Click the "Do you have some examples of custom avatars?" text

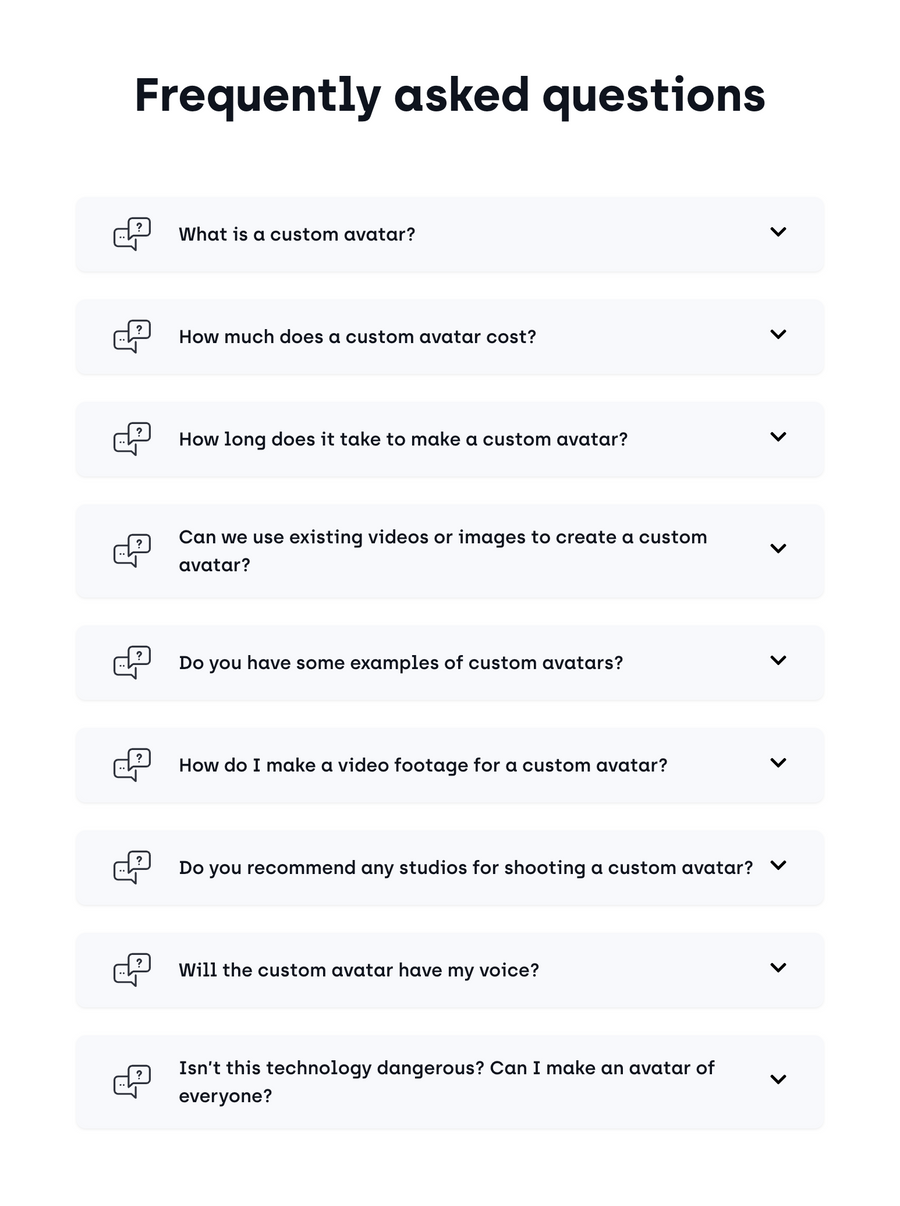[400, 663]
